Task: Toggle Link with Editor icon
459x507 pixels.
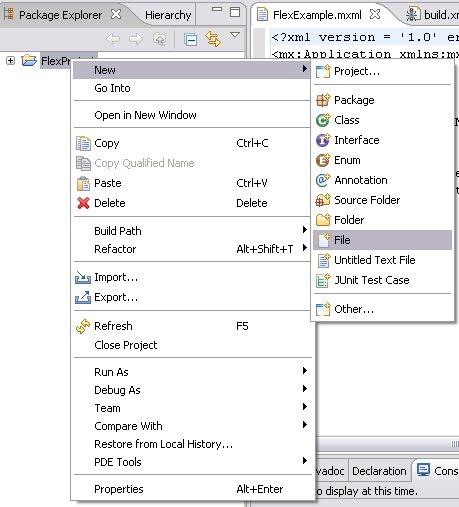Action: pos(213,39)
